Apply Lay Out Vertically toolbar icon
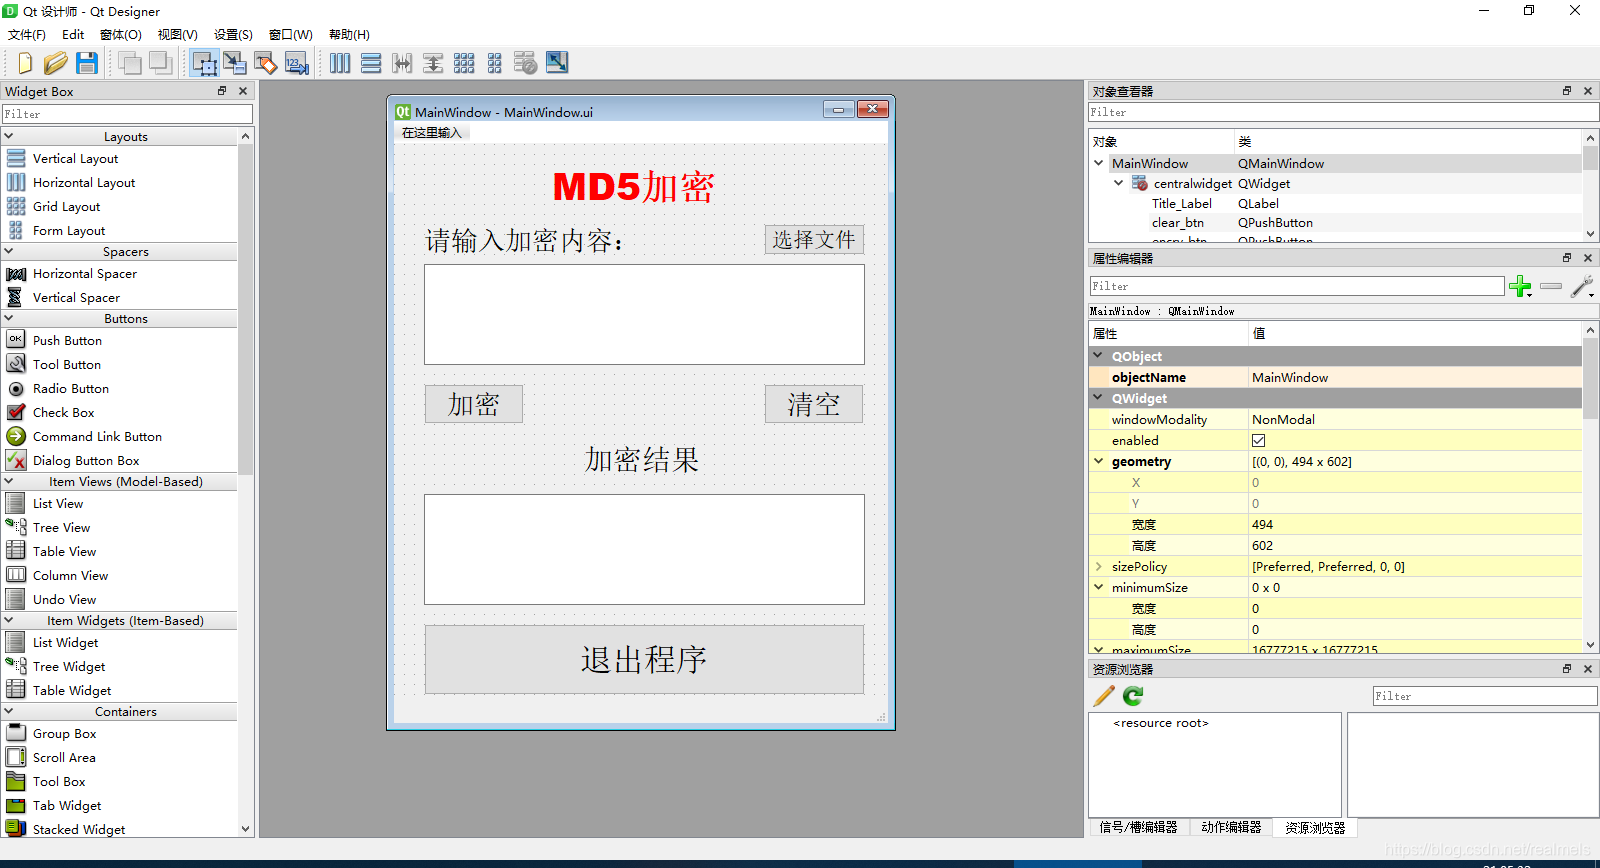This screenshot has width=1600, height=868. click(371, 63)
